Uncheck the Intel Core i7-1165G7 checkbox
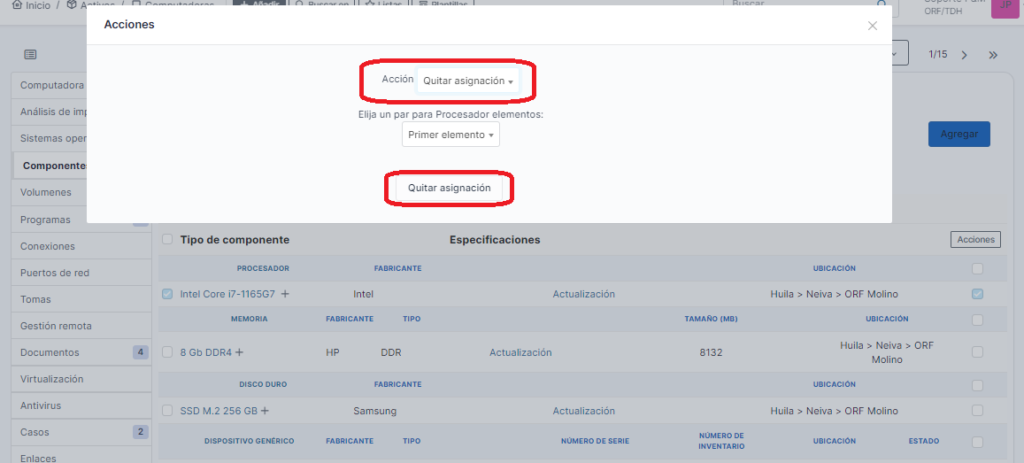 tap(167, 294)
